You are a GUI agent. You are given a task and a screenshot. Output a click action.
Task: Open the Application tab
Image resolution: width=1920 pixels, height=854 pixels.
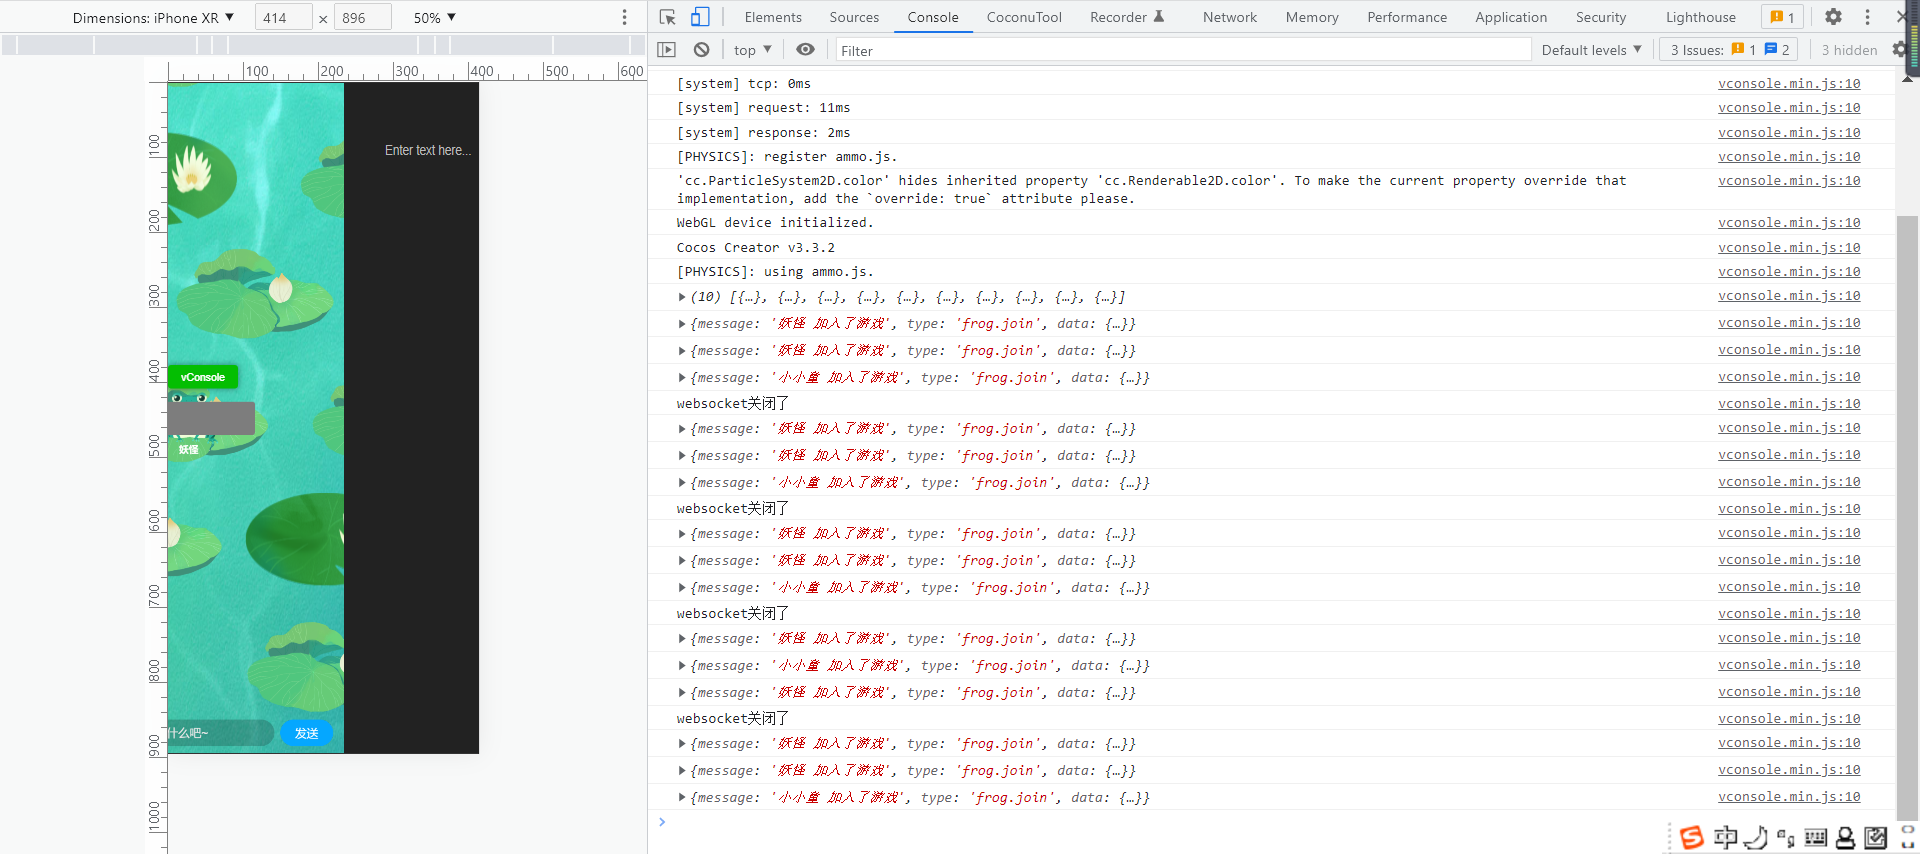(x=1511, y=17)
